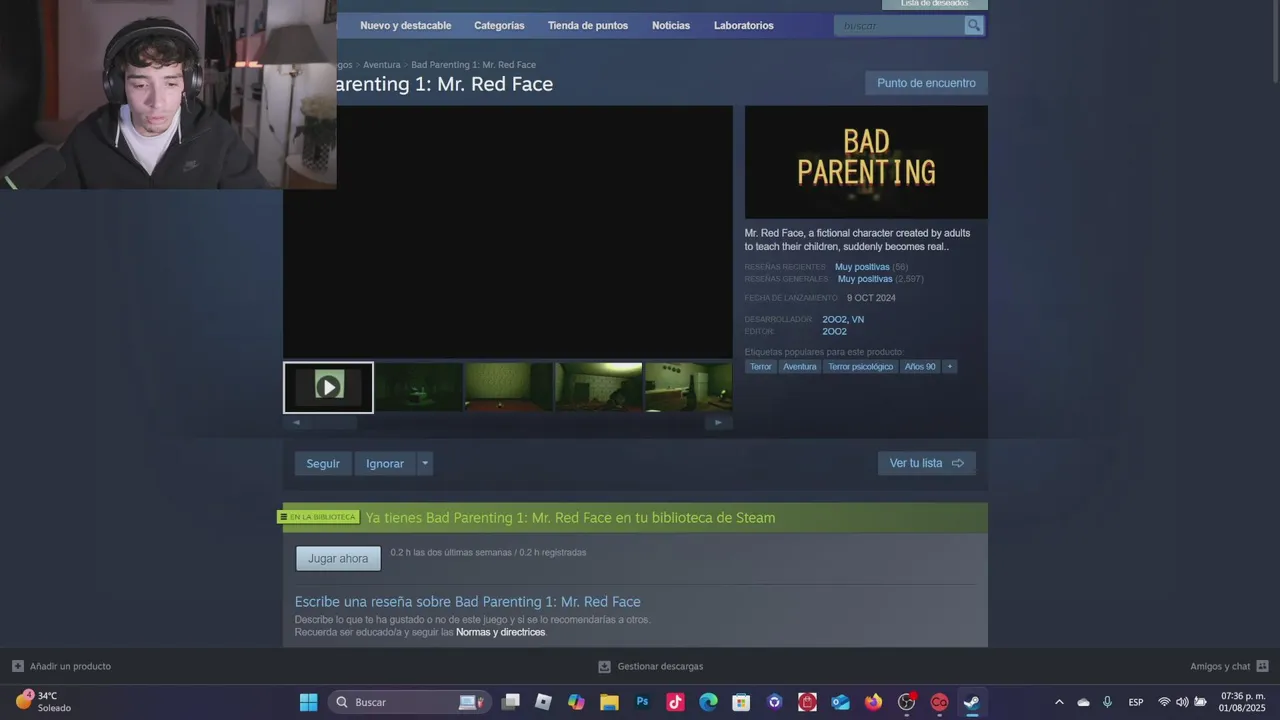Click the Terror tag
1280x720 pixels.
click(x=761, y=367)
